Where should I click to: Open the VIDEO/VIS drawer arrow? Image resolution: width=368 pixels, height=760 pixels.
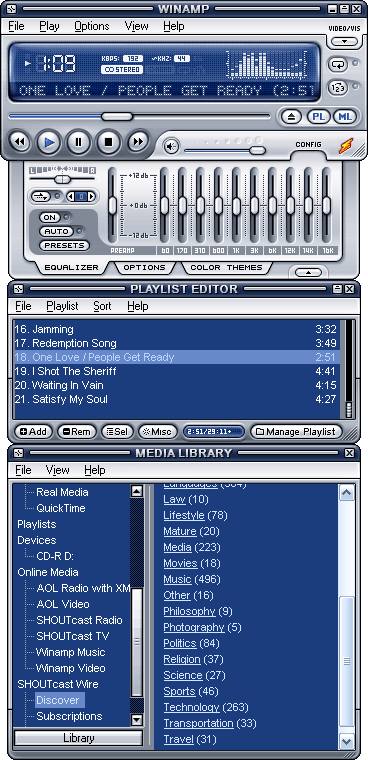click(344, 42)
